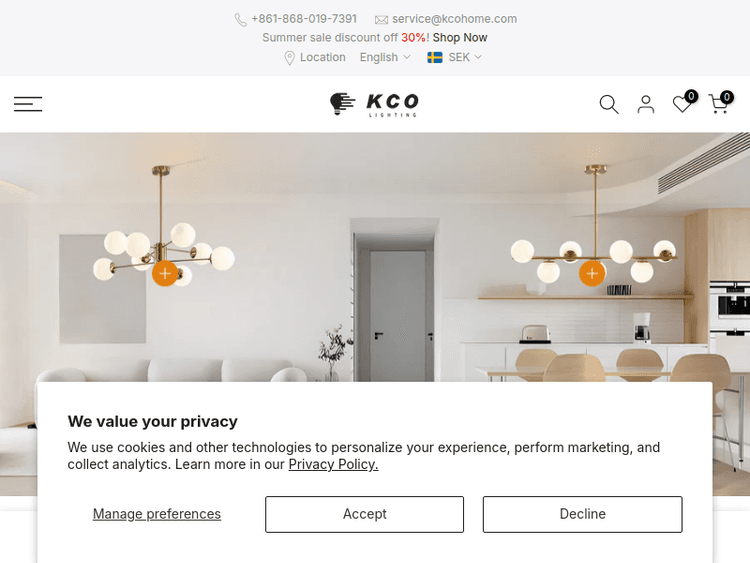Click the Swedish flag currency selector
The width and height of the screenshot is (750, 563).
click(x=435, y=57)
